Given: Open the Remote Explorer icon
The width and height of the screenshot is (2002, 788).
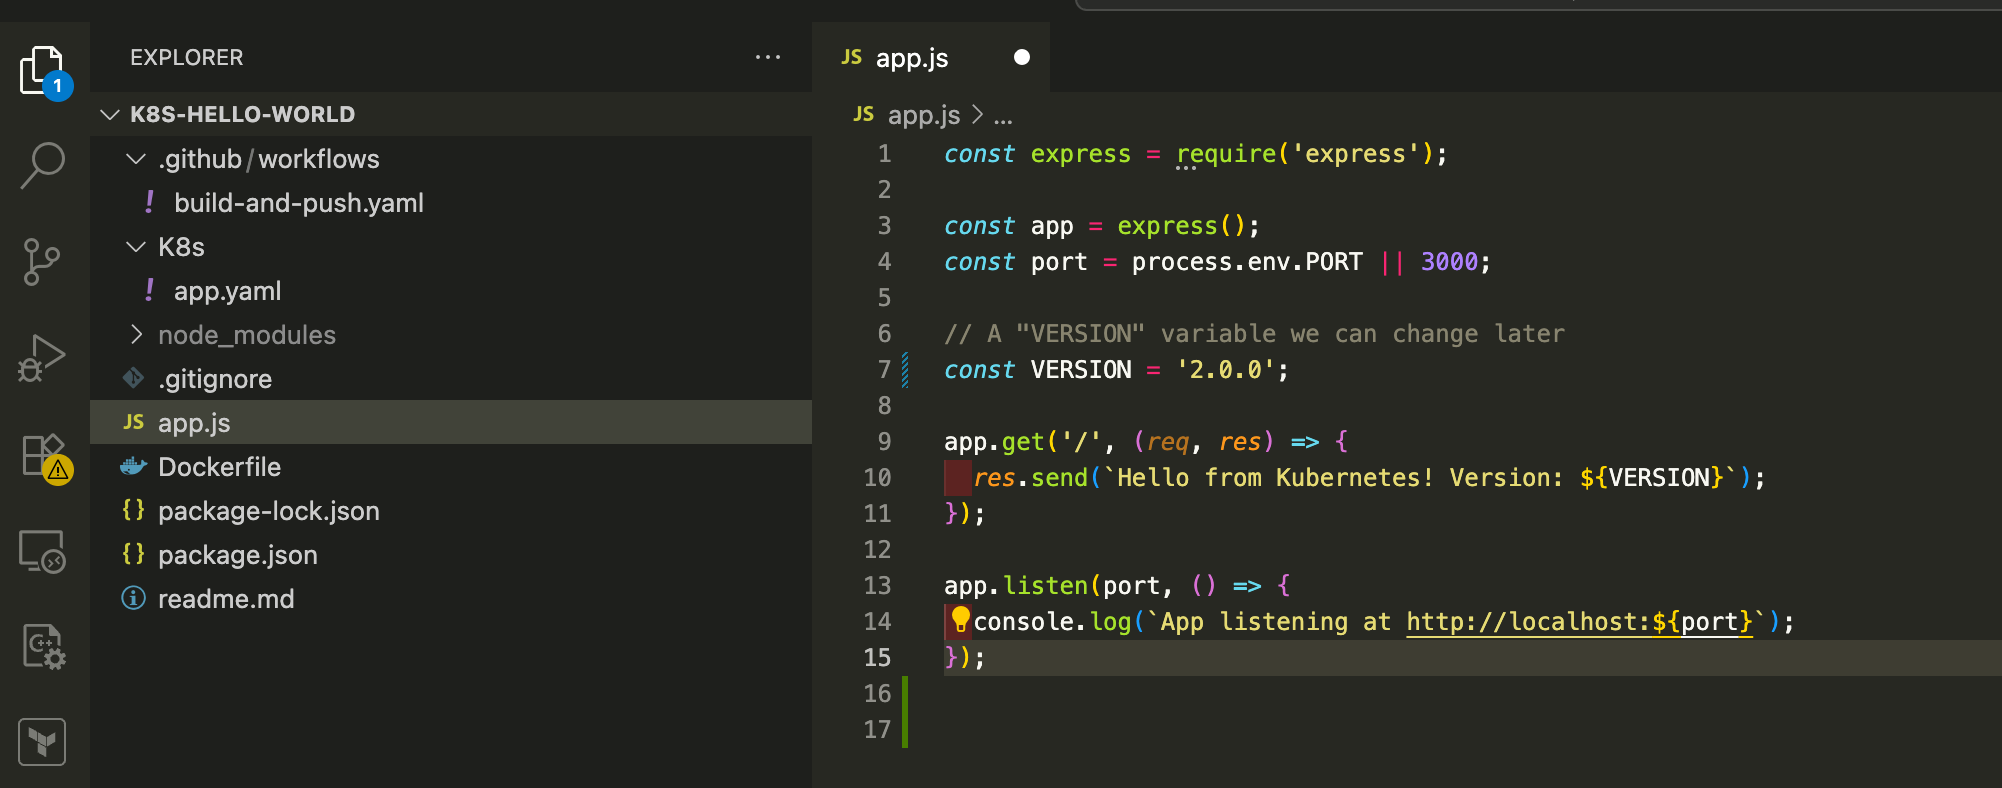Looking at the screenshot, I should [x=42, y=551].
